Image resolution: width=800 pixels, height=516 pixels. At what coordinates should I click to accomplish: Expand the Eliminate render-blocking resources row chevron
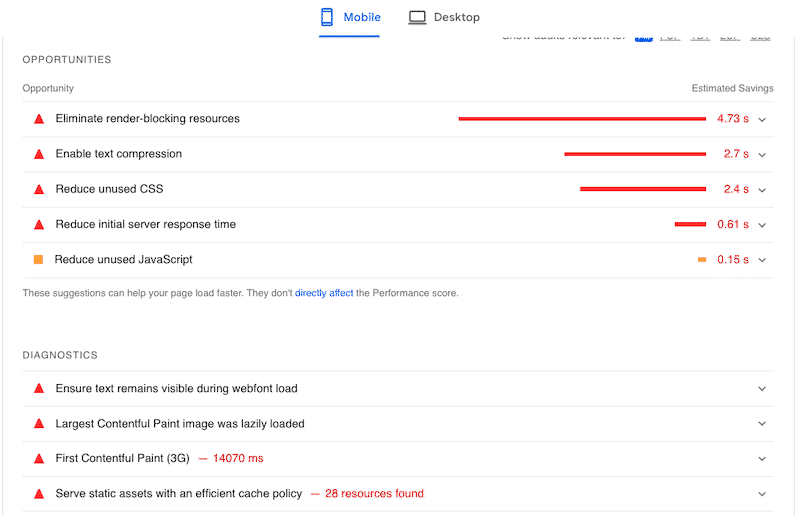[762, 119]
